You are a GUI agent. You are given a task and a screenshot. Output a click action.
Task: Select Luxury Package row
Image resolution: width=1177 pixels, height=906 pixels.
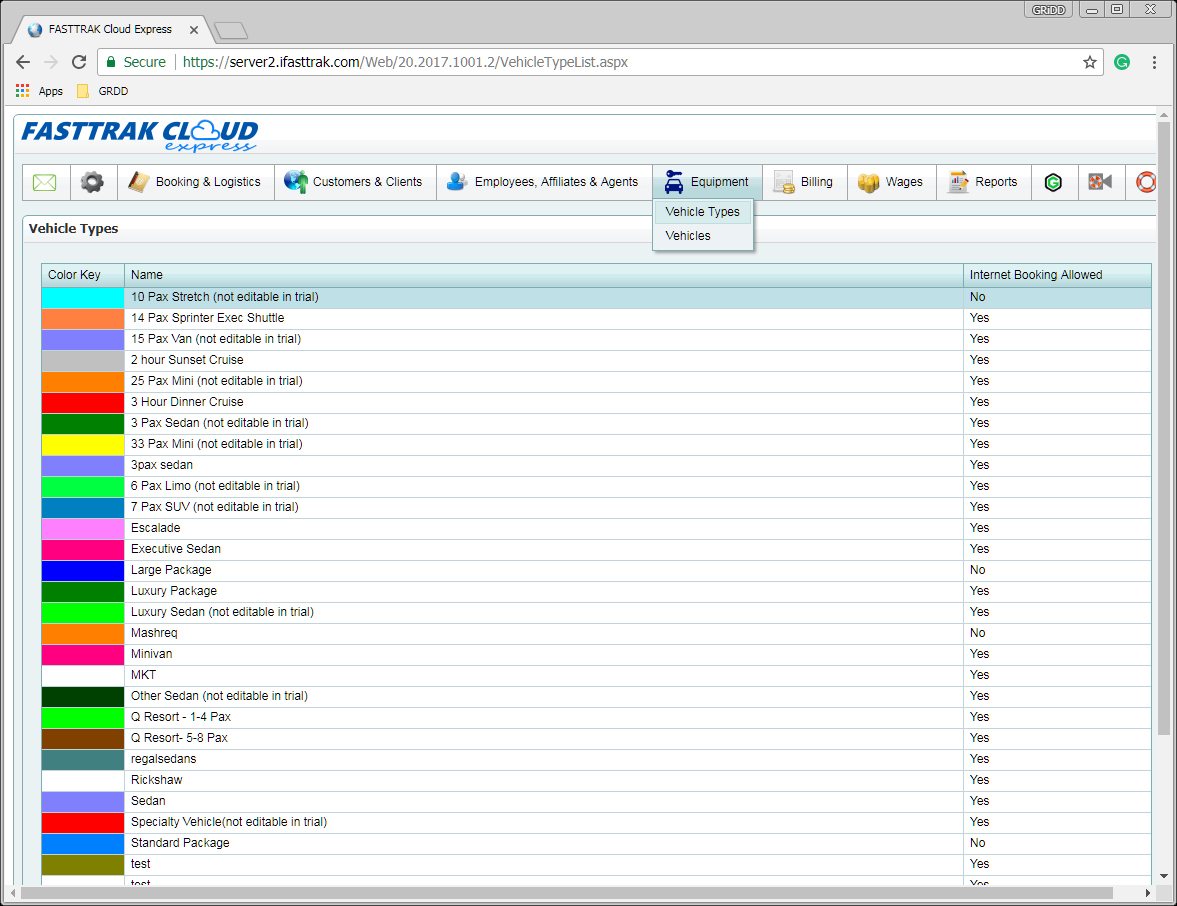point(596,591)
